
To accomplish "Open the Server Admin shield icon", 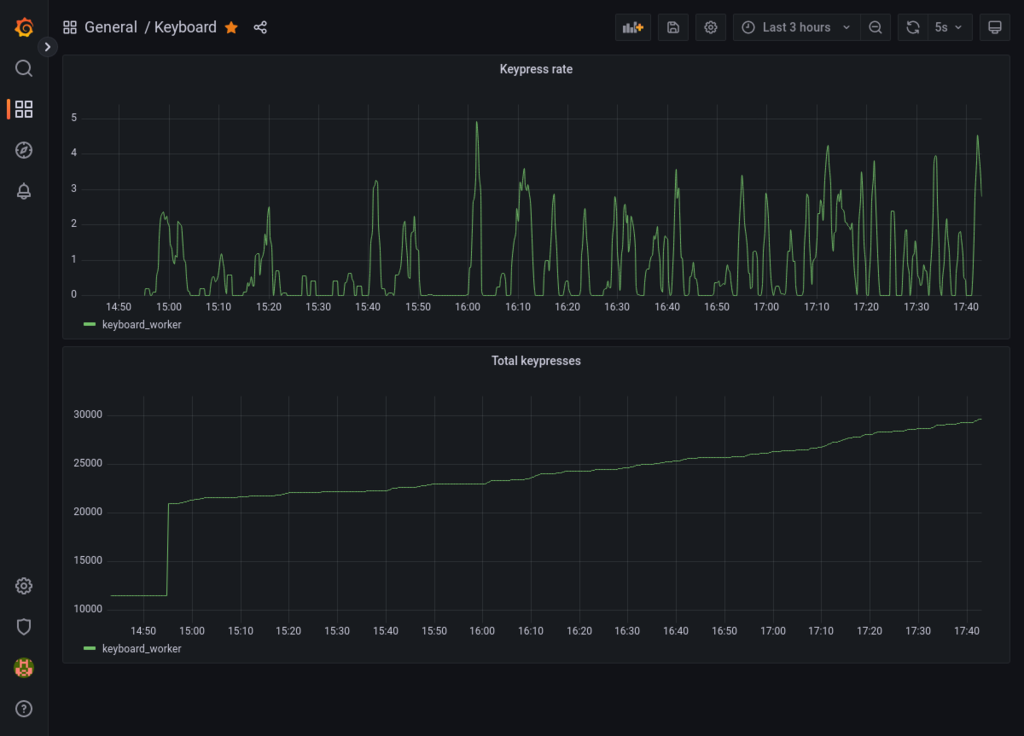I will (24, 627).
